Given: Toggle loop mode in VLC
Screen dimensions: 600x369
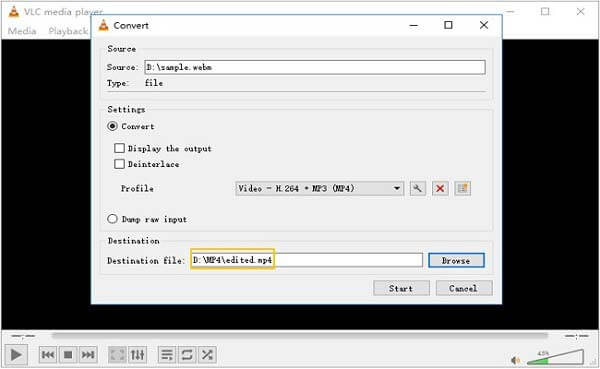Looking at the screenshot, I should tap(187, 355).
